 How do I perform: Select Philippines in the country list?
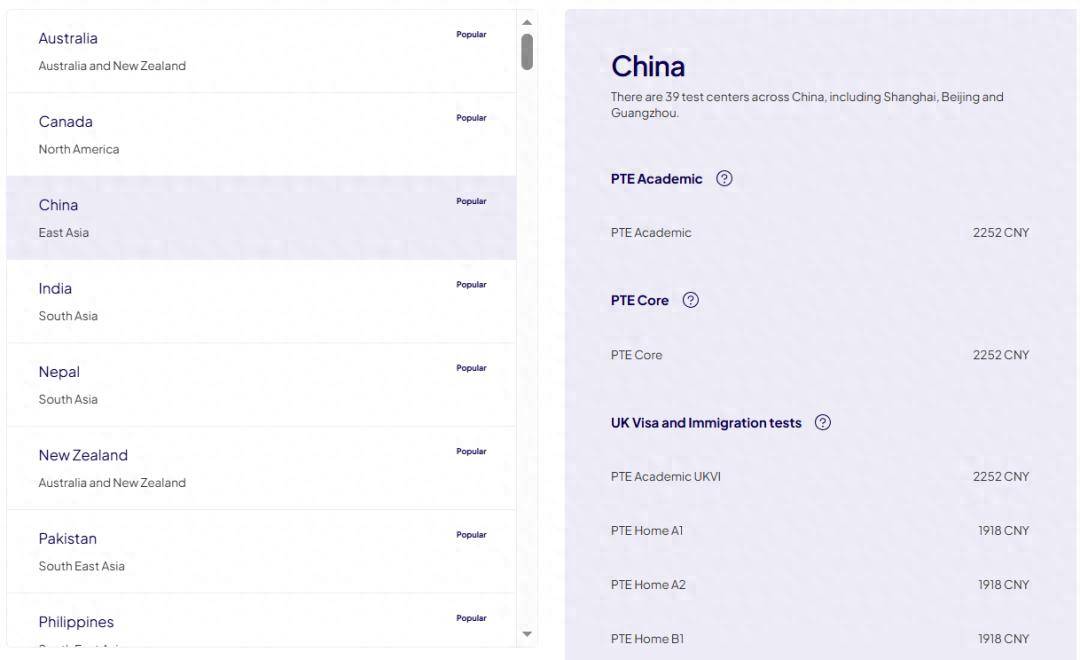(261, 621)
